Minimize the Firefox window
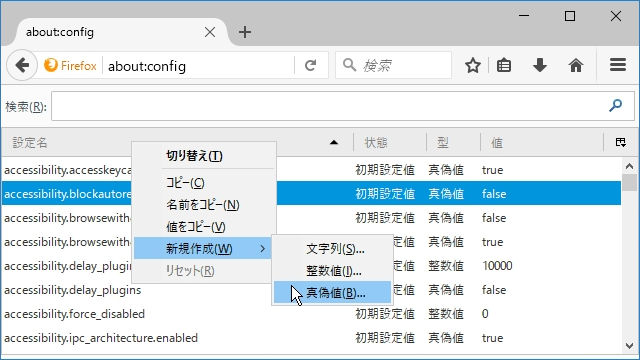640x360 pixels. (x=524, y=16)
